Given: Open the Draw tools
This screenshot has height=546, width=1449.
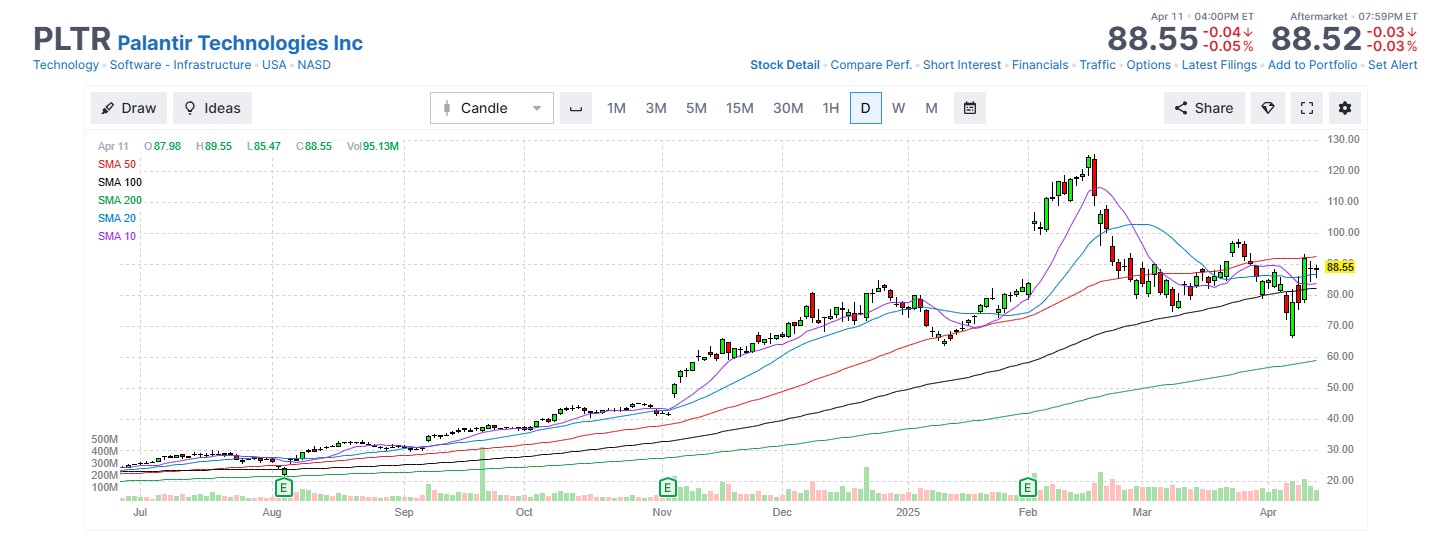Looking at the screenshot, I should tap(129, 108).
